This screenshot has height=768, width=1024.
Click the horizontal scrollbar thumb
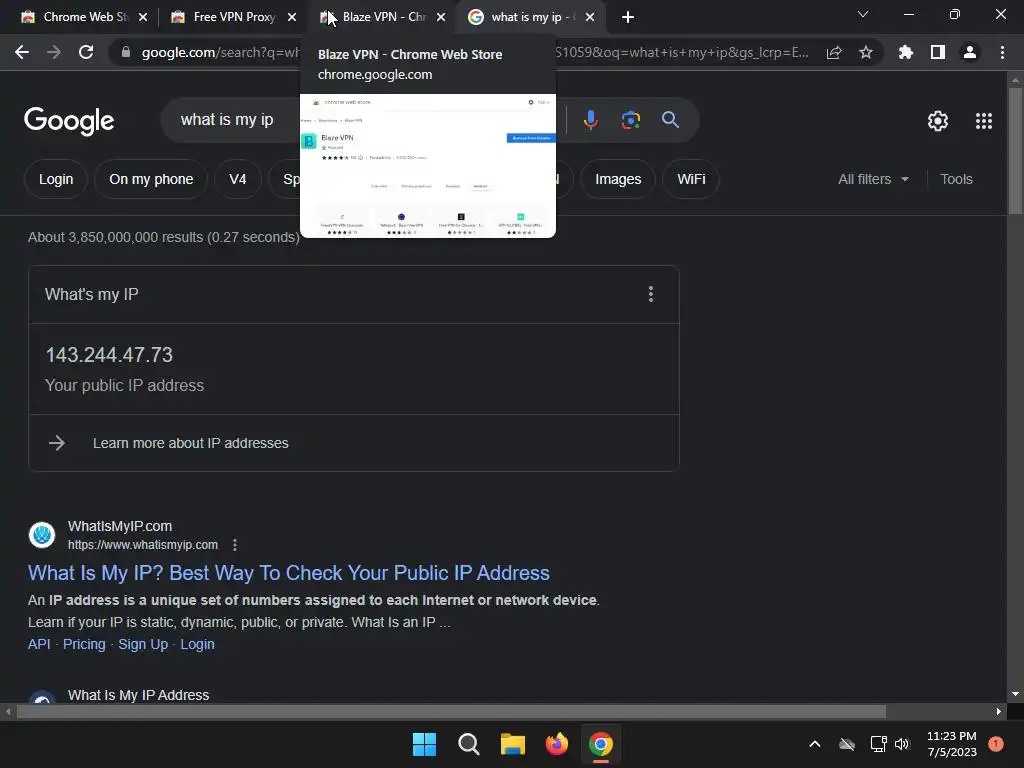tap(451, 711)
